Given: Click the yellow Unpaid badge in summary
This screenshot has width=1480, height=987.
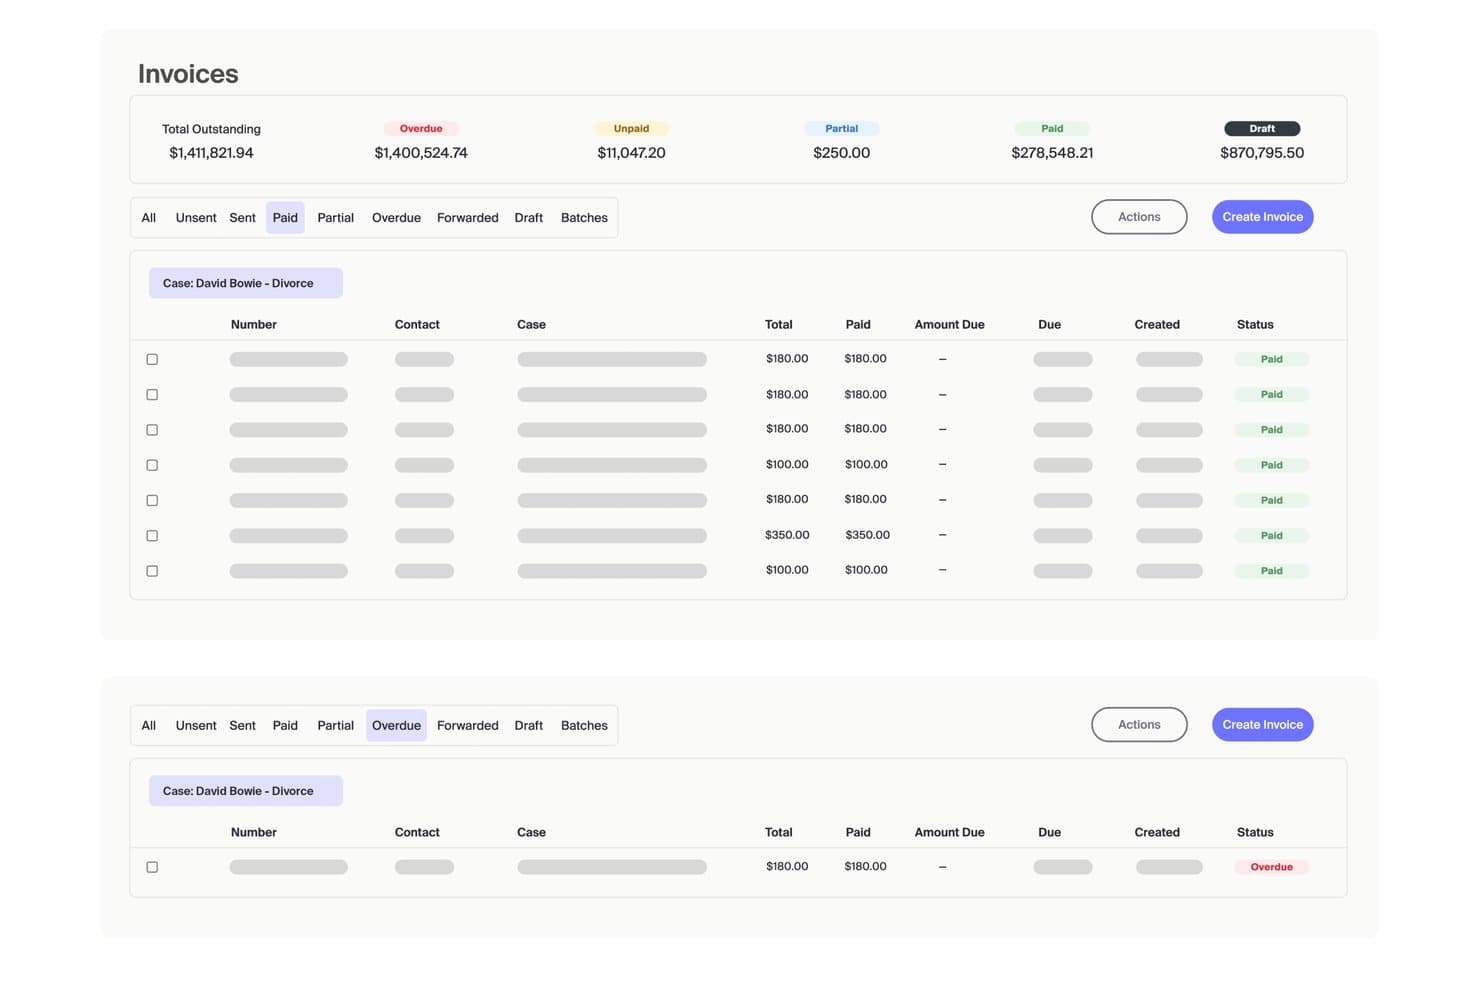Looking at the screenshot, I should pyautogui.click(x=631, y=129).
